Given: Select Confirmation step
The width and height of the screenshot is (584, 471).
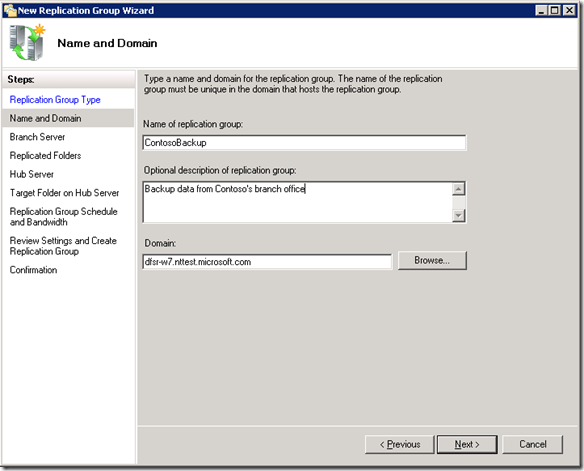Looking at the screenshot, I should [34, 270].
